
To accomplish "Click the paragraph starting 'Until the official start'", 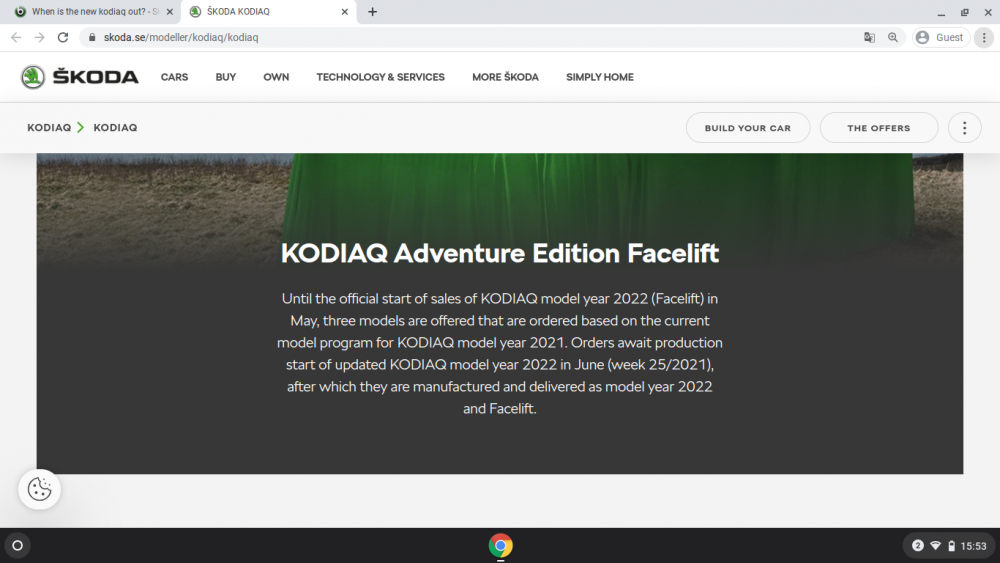I will tap(500, 353).
